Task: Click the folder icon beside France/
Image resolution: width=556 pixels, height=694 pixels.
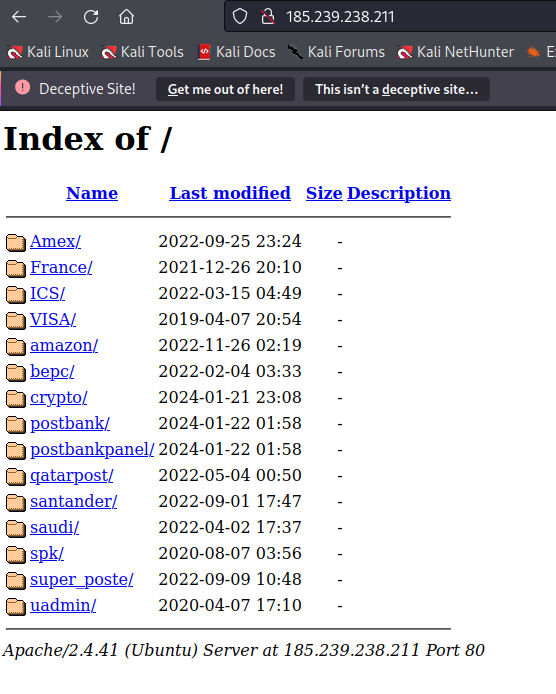Action: [16, 268]
